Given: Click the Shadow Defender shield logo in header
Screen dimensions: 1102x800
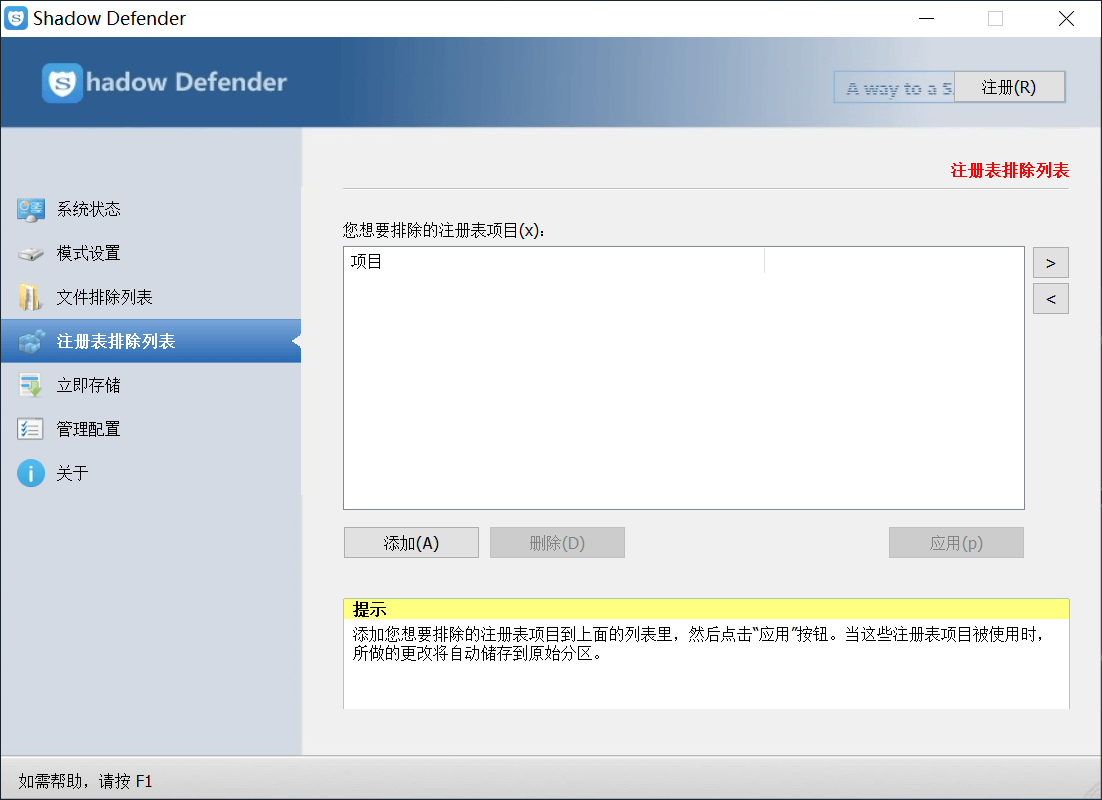Looking at the screenshot, I should 62,83.
